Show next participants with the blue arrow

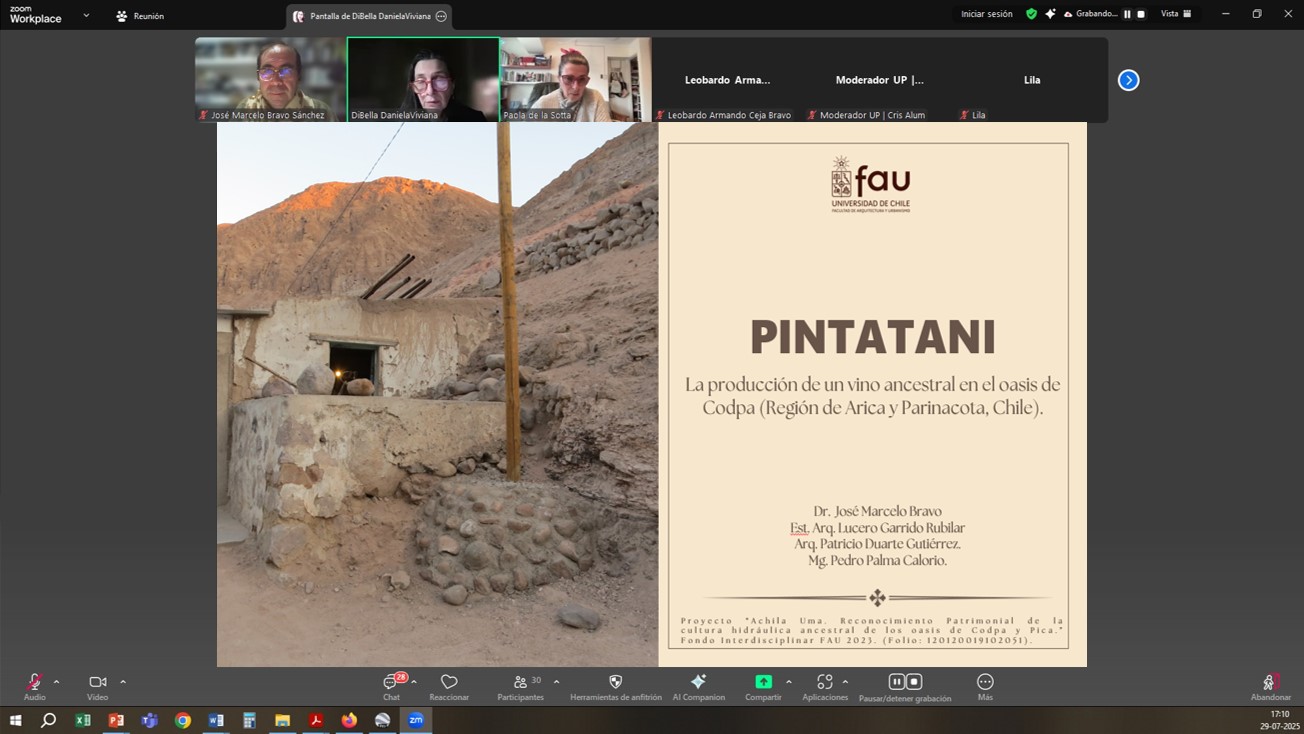1128,80
